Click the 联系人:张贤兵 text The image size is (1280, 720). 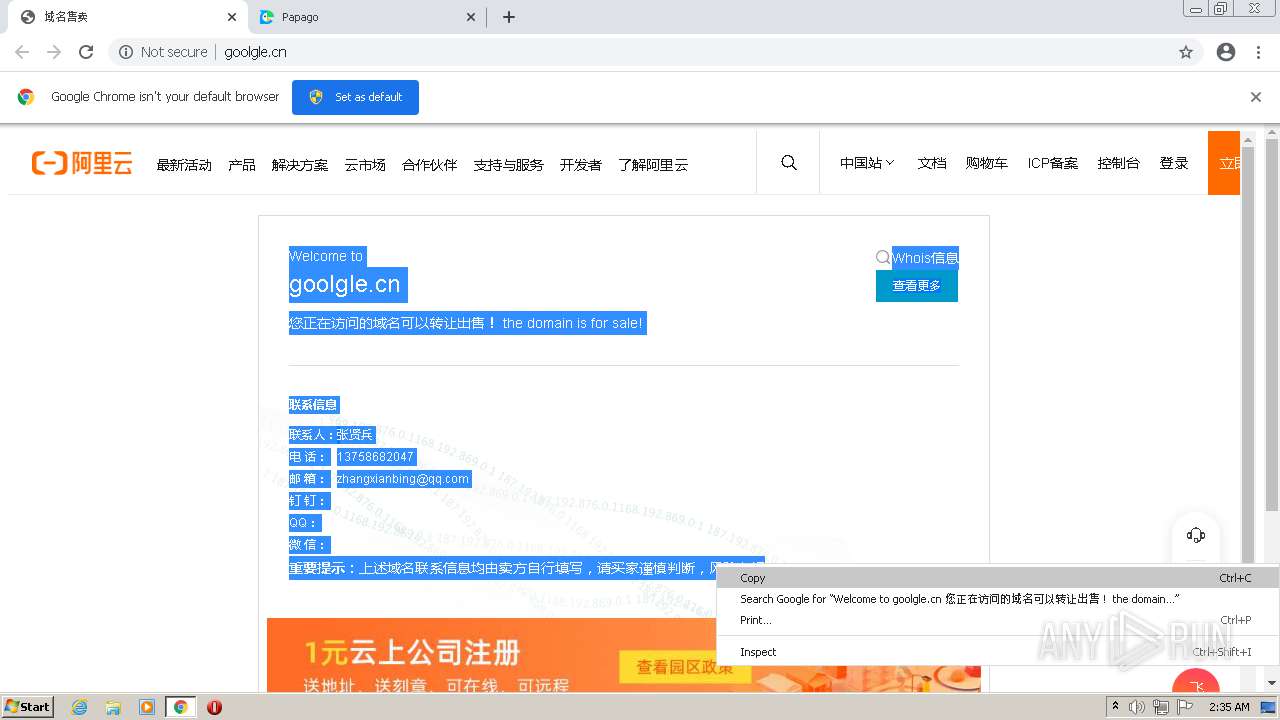[x=331, y=435]
